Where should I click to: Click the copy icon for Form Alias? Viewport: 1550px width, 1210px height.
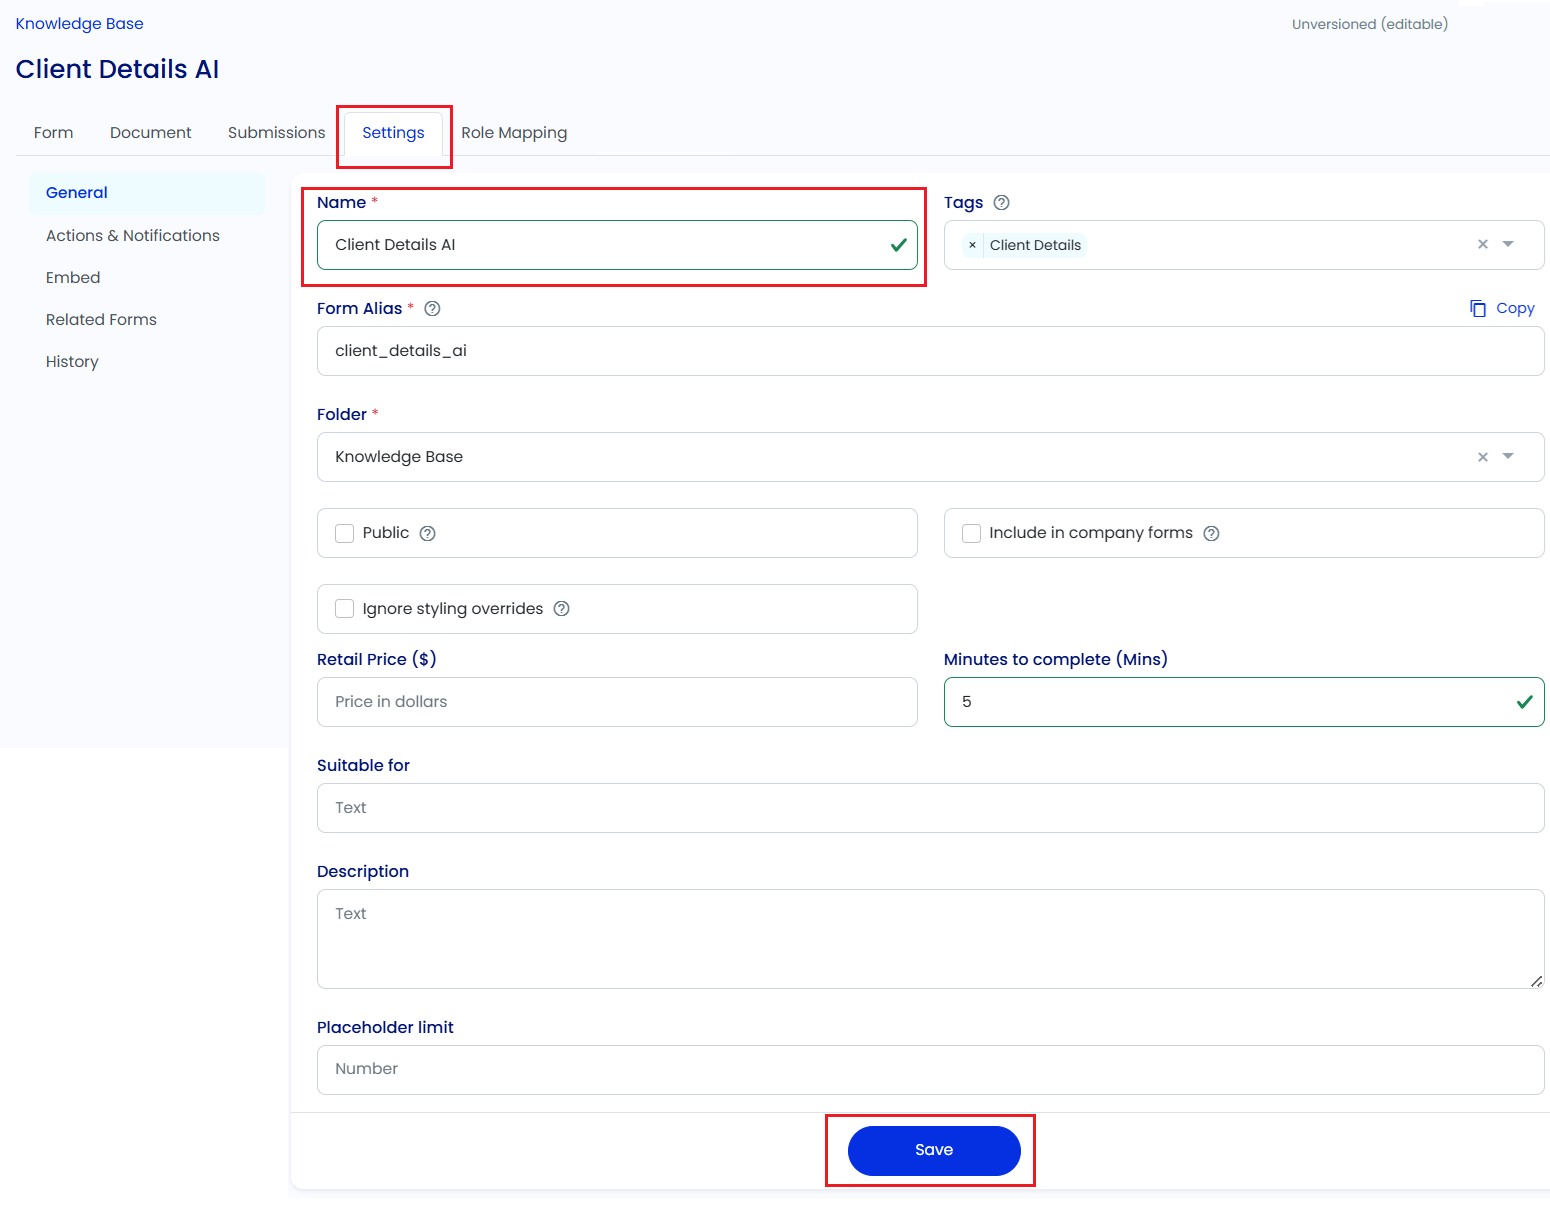click(1478, 308)
